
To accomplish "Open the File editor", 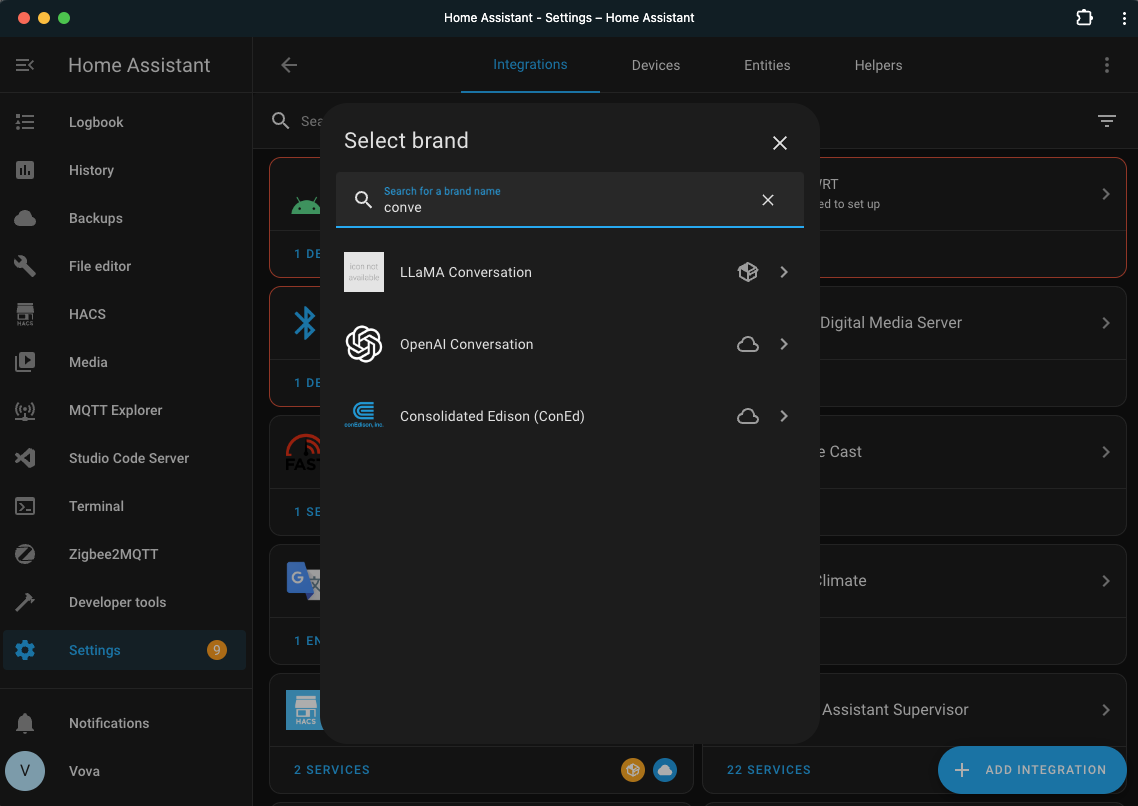I will tap(99, 266).
